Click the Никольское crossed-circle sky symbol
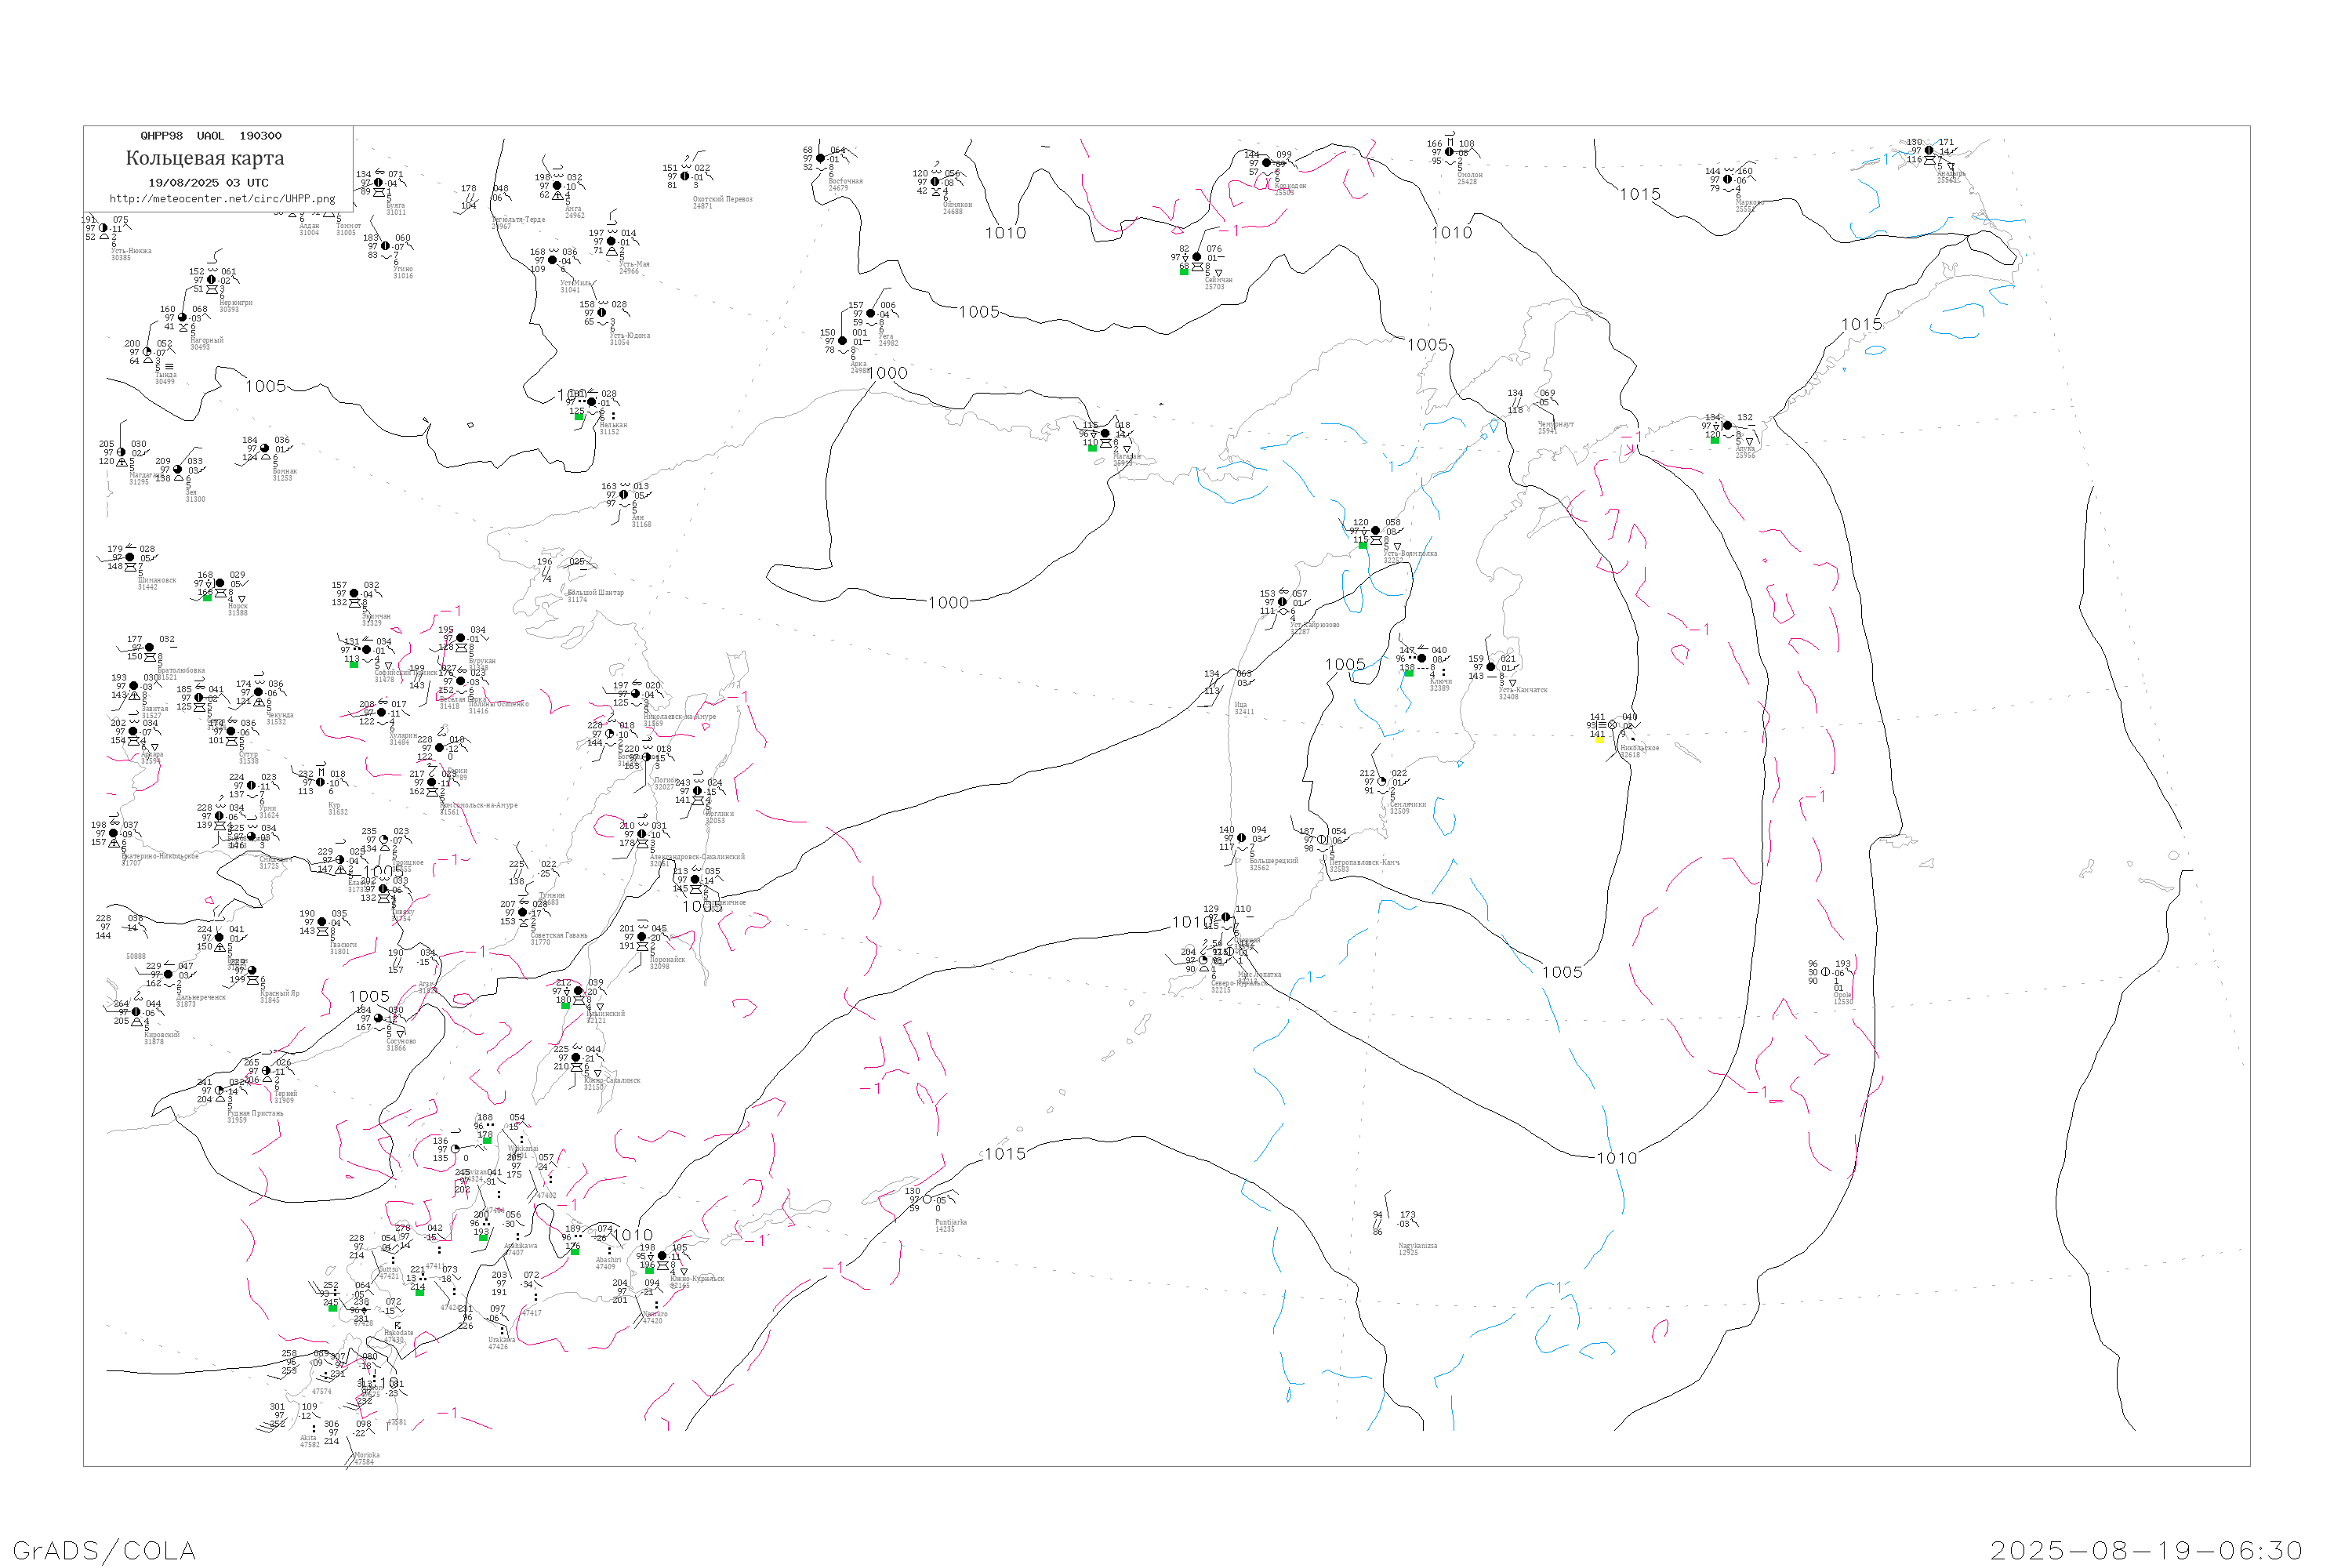The width and height of the screenshot is (2352, 1568). (x=1612, y=725)
